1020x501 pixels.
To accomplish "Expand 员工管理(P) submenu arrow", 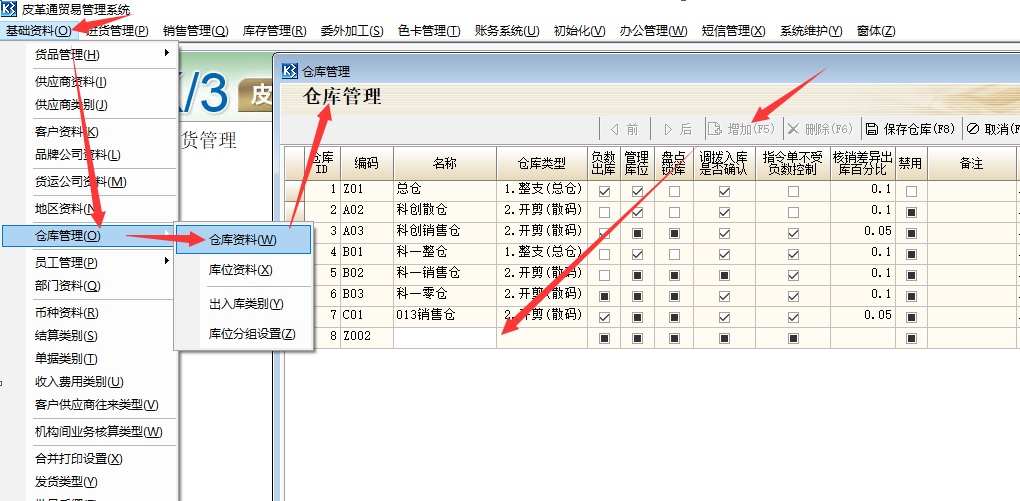I will coord(167,261).
